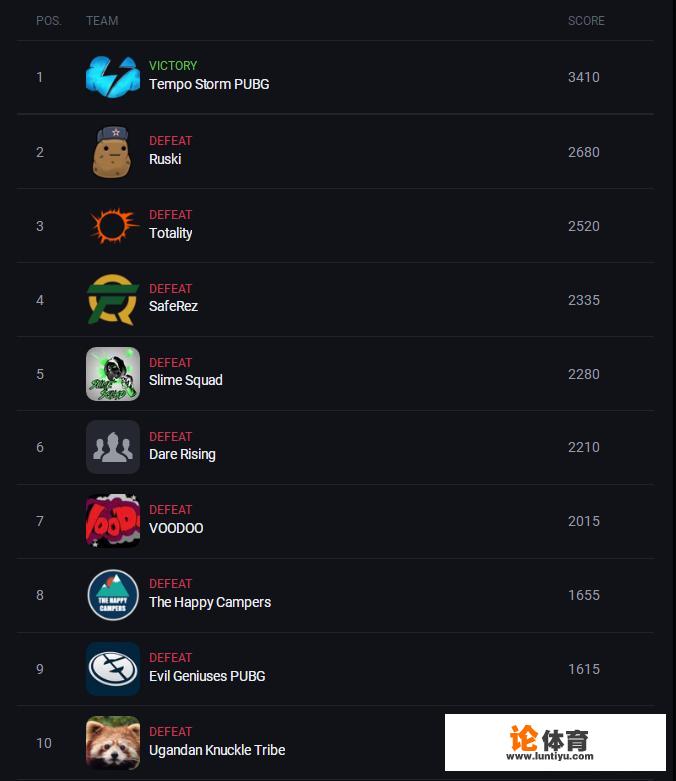
Task: Click the Evil Geniuses PUBG logo
Action: click(112, 669)
